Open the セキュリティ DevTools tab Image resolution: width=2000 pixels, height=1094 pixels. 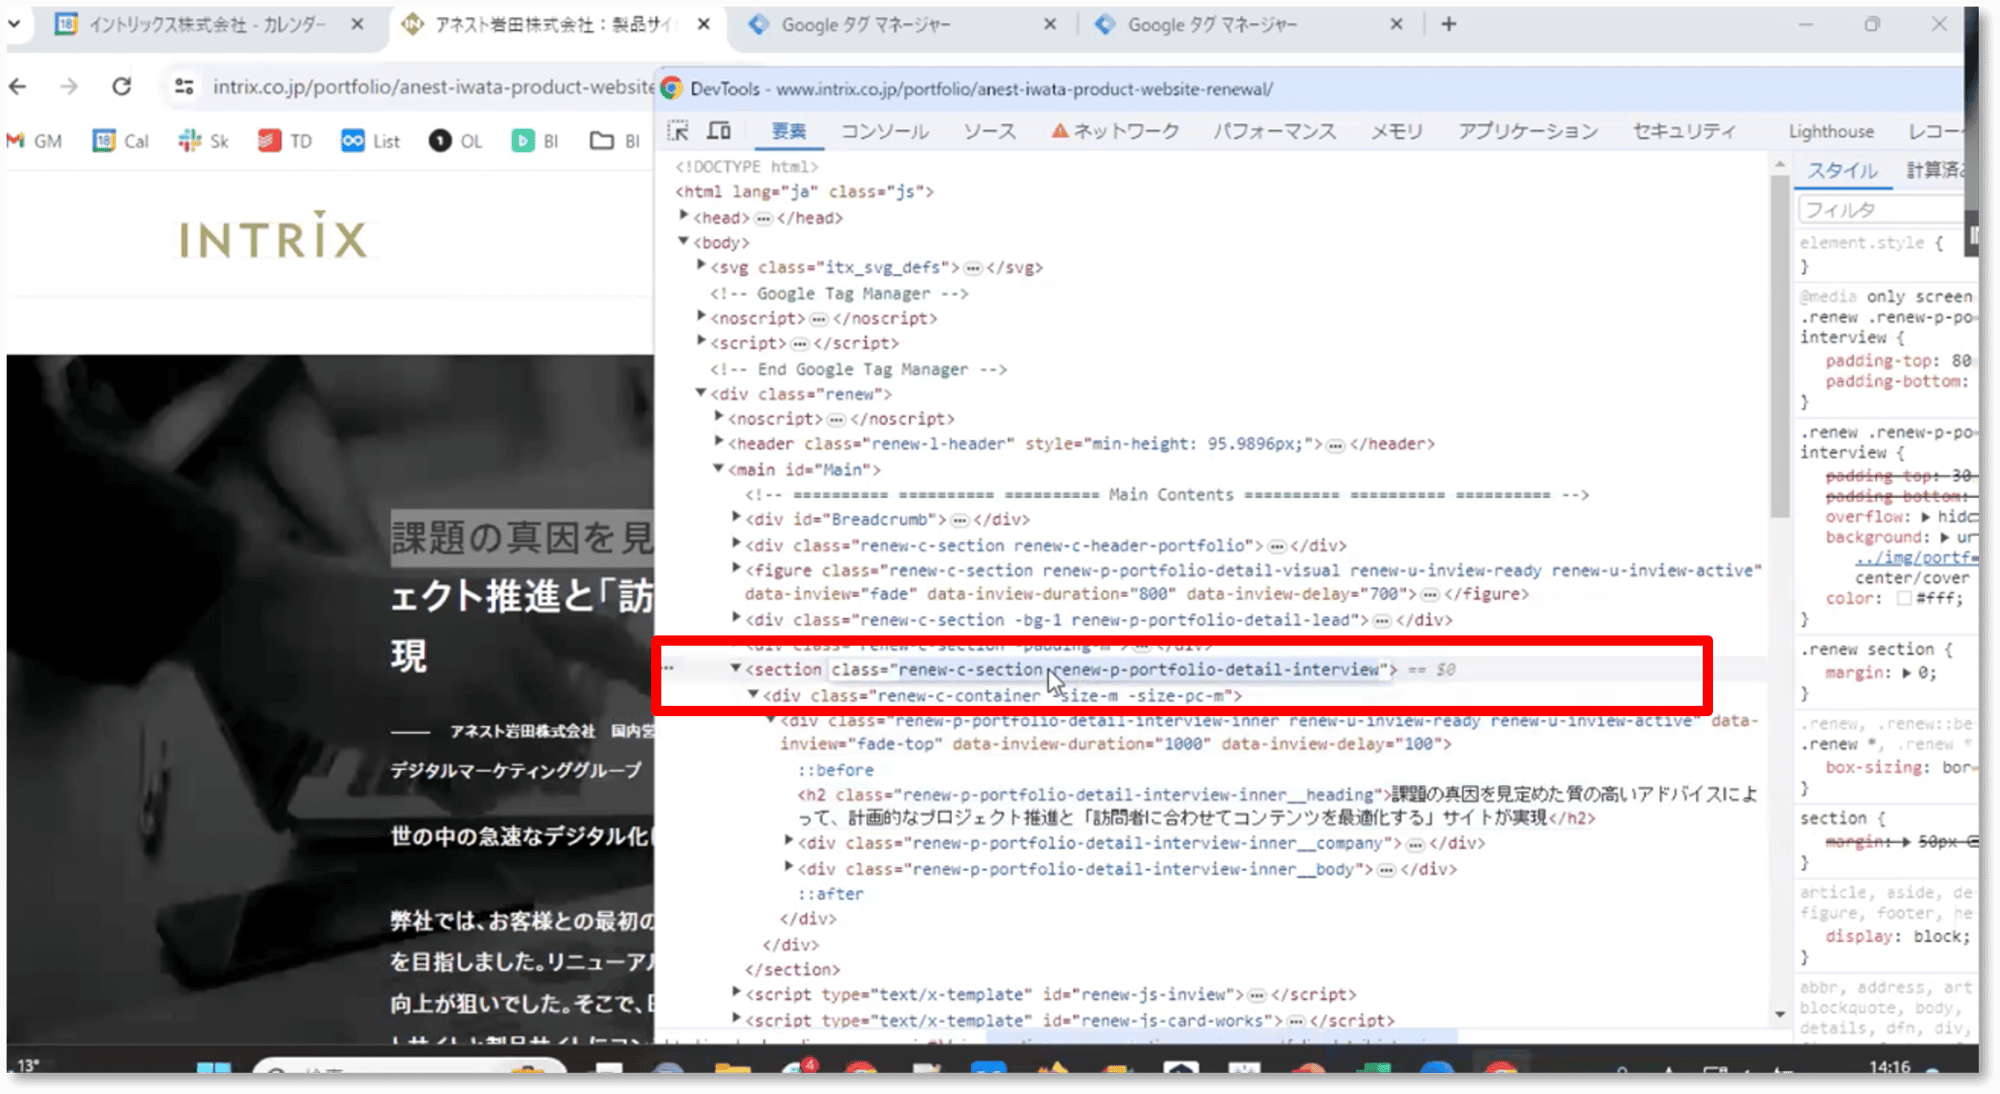click(1684, 131)
